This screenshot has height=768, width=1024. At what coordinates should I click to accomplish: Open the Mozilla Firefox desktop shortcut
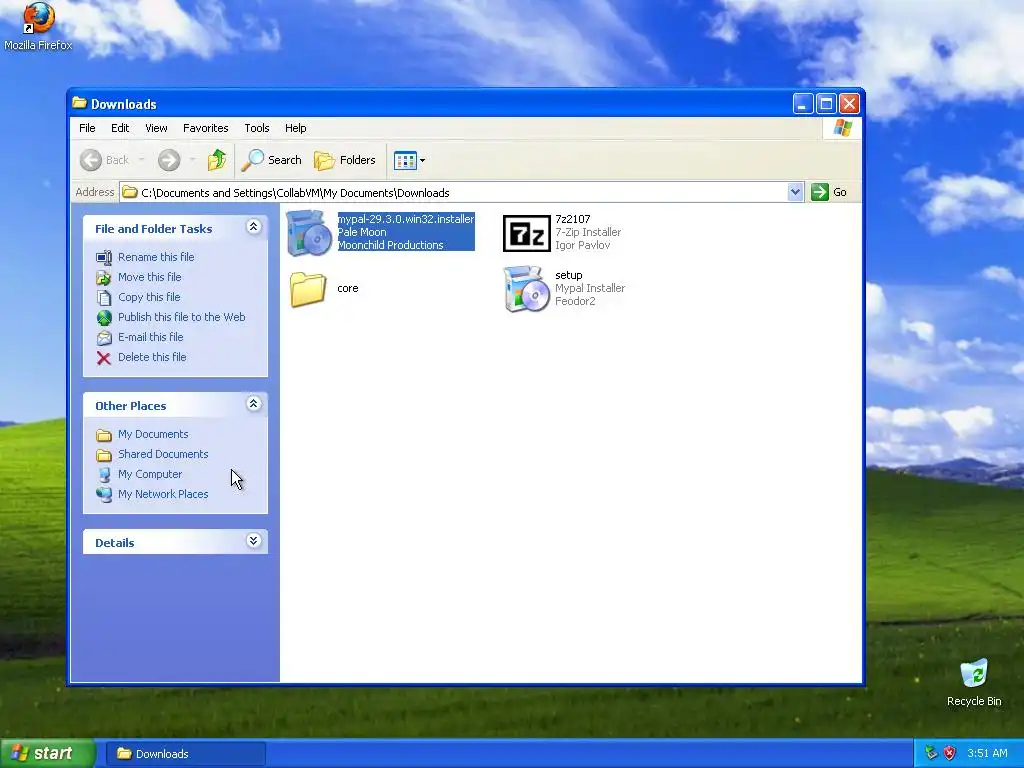pyautogui.click(x=38, y=26)
